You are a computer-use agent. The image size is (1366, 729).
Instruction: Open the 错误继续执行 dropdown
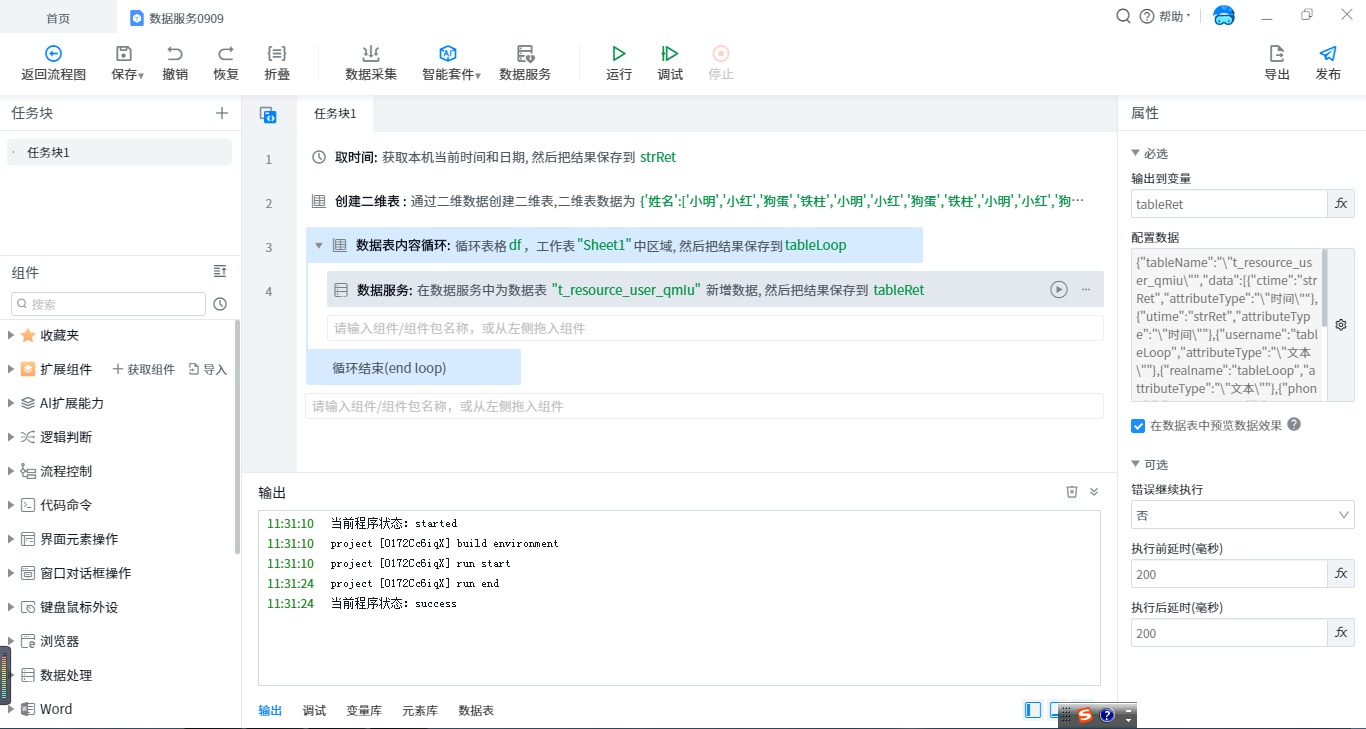(1242, 515)
